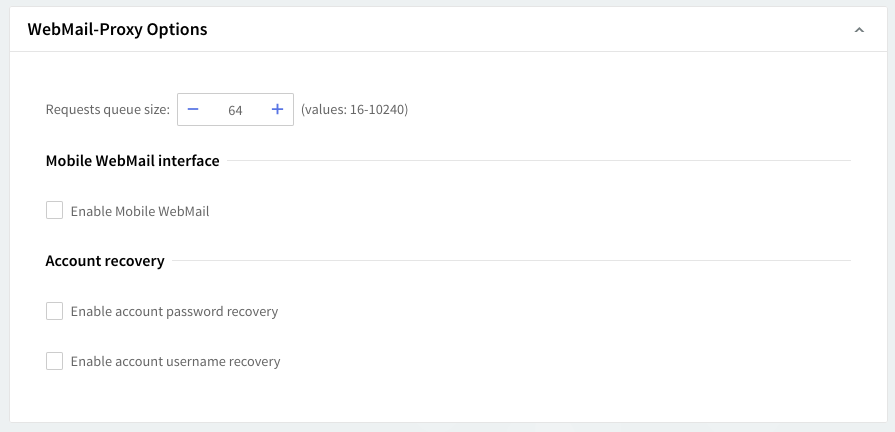
Task: Focus the queue size field showing 64
Action: click(235, 110)
